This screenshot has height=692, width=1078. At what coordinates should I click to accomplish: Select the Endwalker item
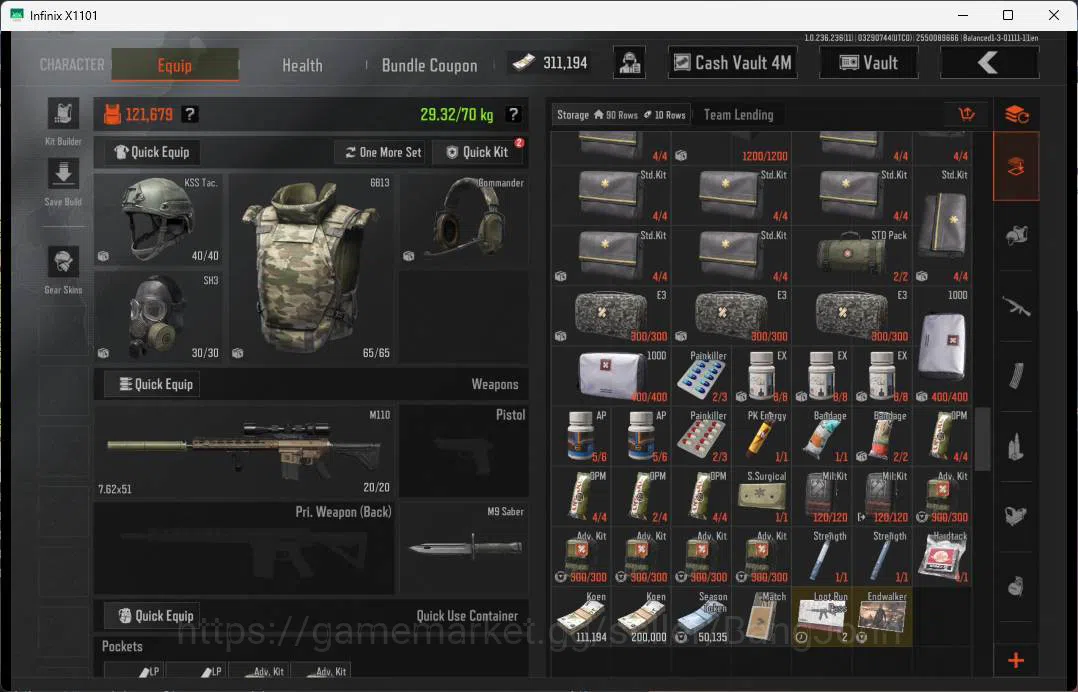click(882, 617)
